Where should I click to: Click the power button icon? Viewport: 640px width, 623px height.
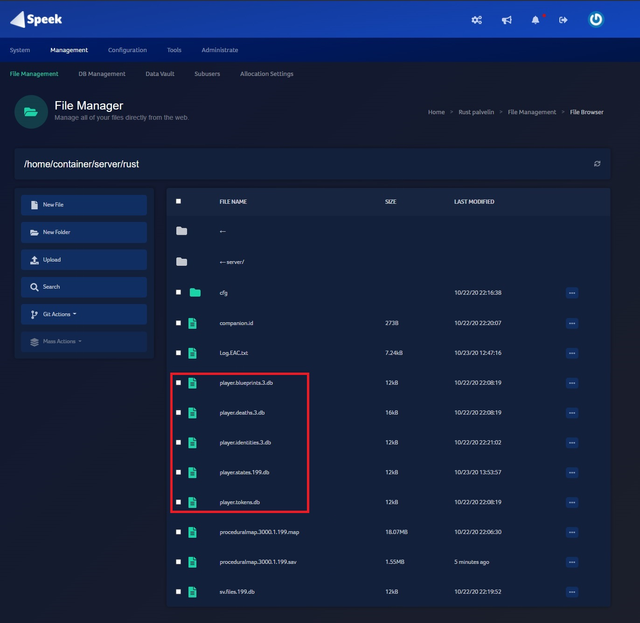point(596,19)
